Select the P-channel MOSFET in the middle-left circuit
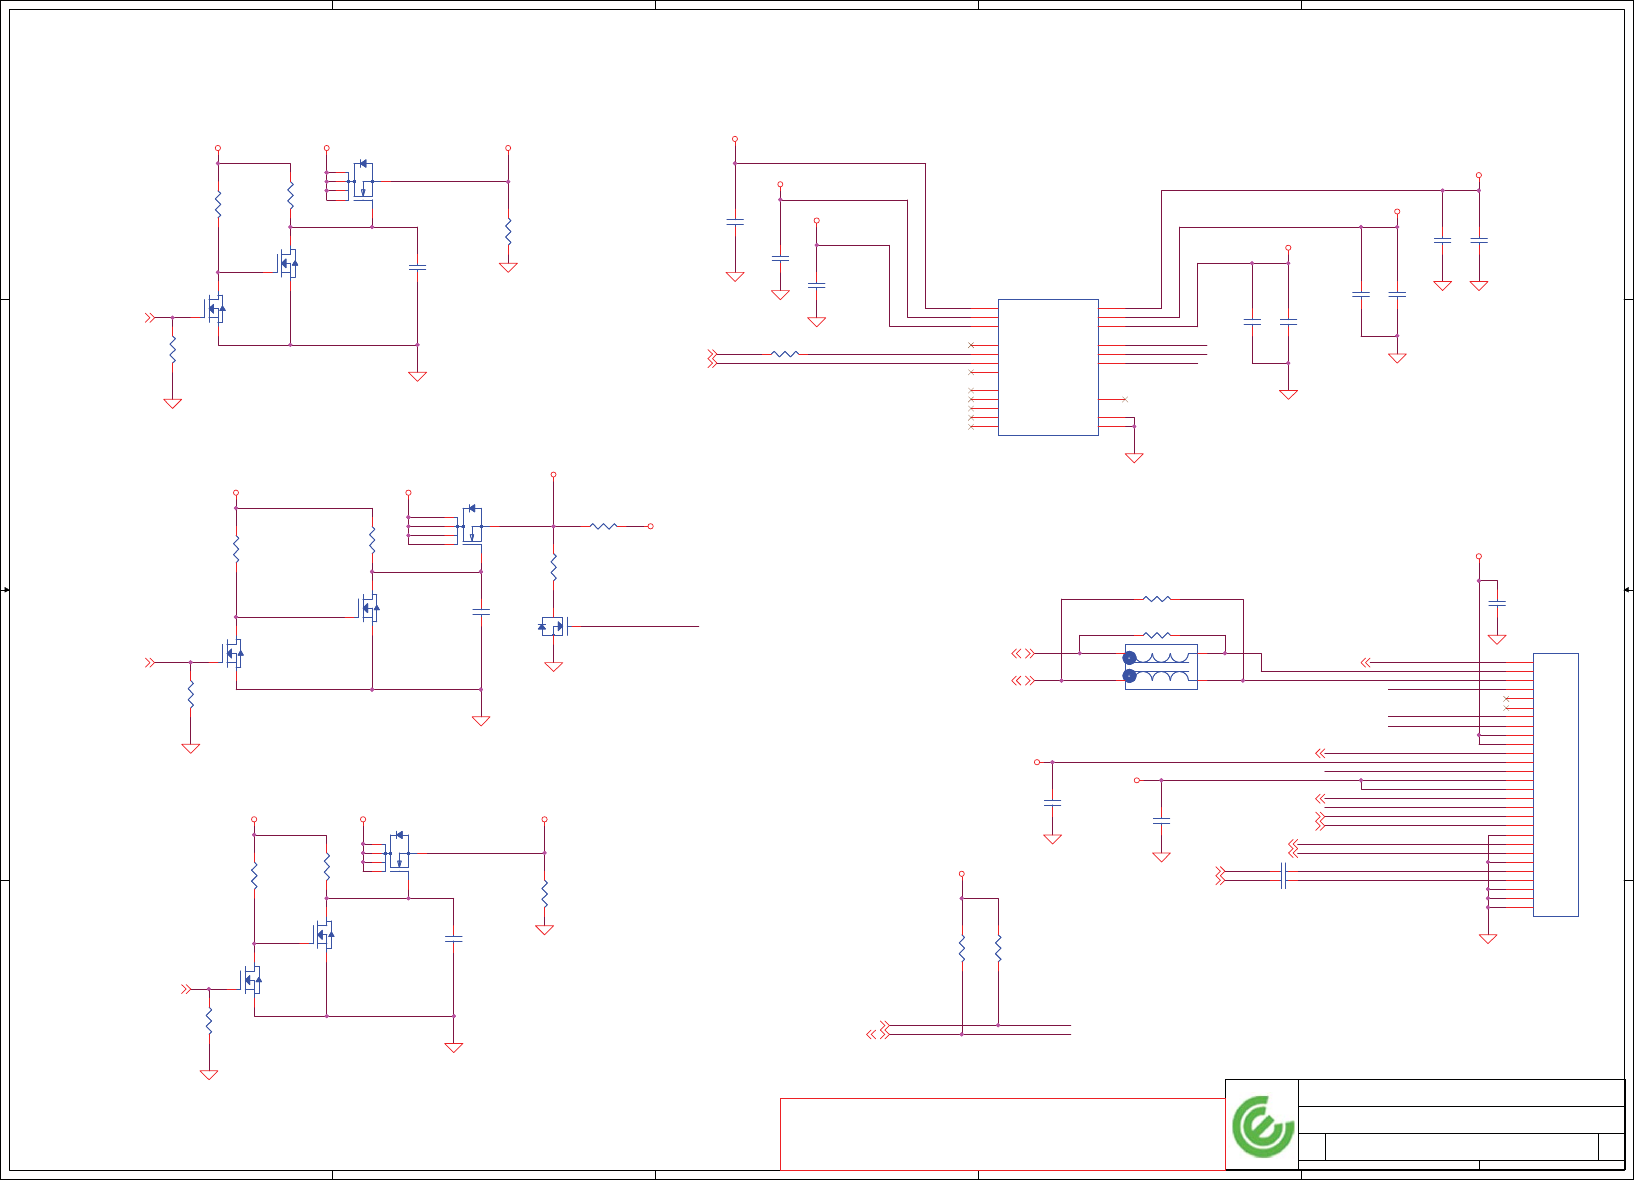The image size is (1634, 1180). 471,525
